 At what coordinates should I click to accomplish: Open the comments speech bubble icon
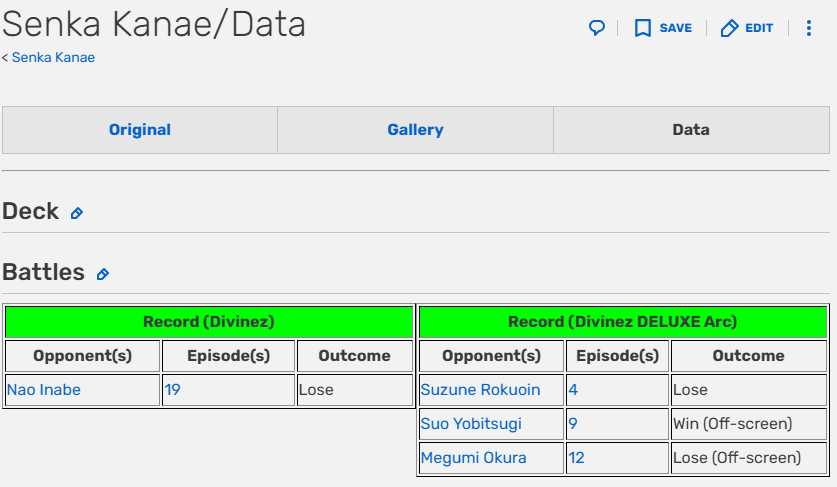pos(597,28)
